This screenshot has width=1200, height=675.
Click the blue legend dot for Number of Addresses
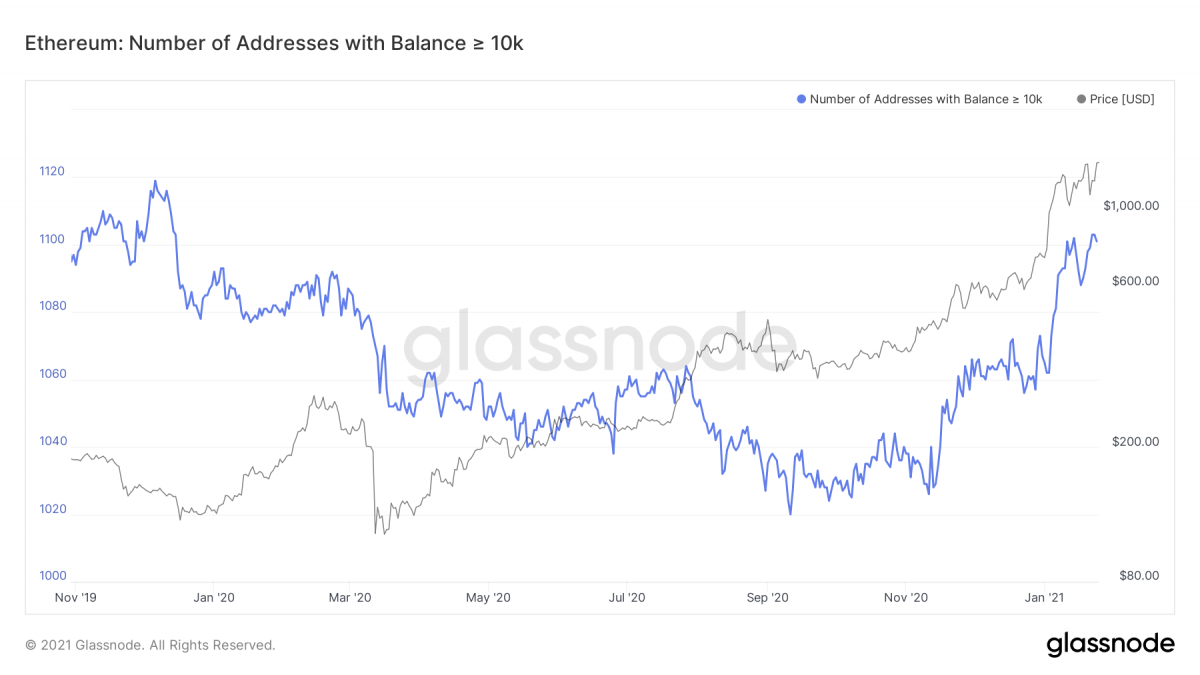click(x=801, y=99)
